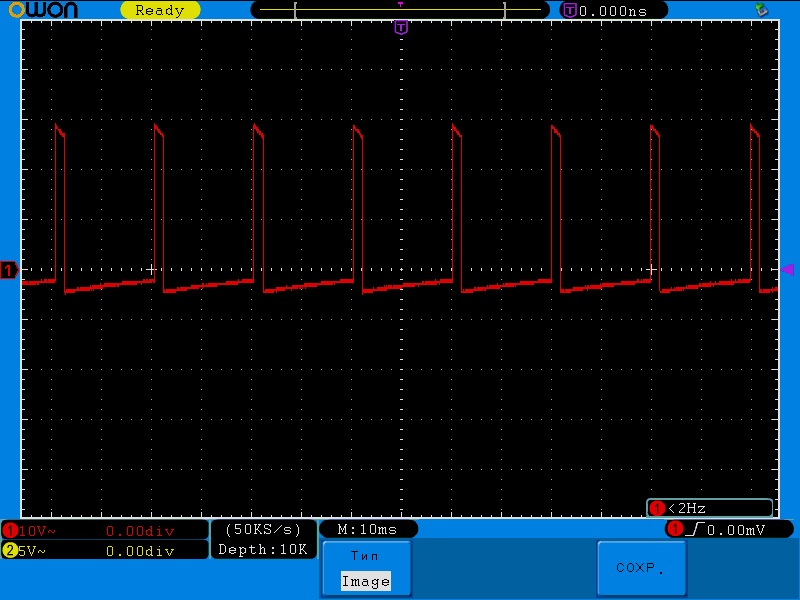Click the M:10ms timebase readout
This screenshot has height=600, width=800.
(x=367, y=529)
